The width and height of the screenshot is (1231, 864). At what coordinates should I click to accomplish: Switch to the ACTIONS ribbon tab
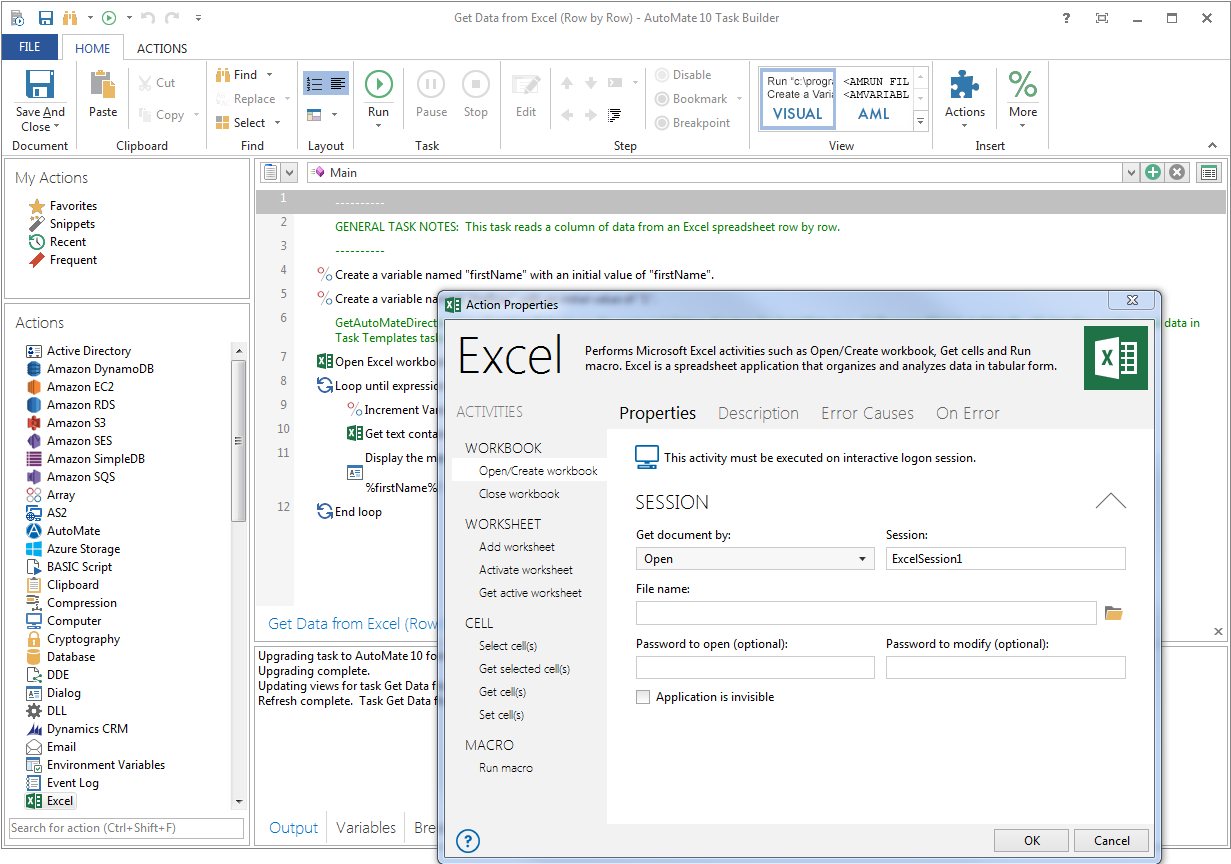[x=162, y=48]
